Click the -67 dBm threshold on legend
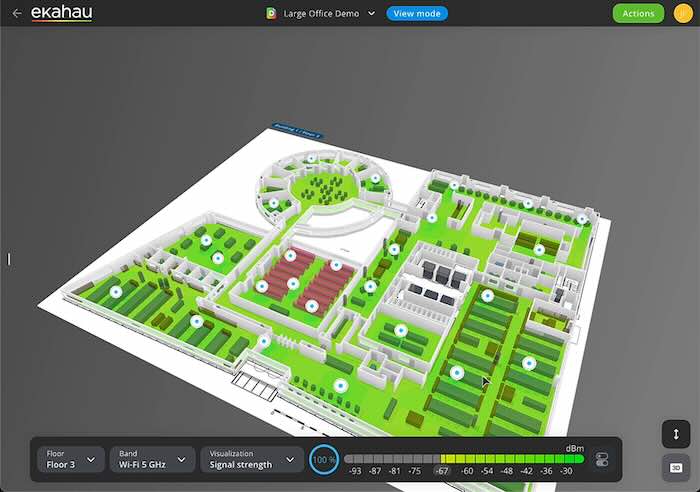The image size is (700, 492). click(x=442, y=470)
